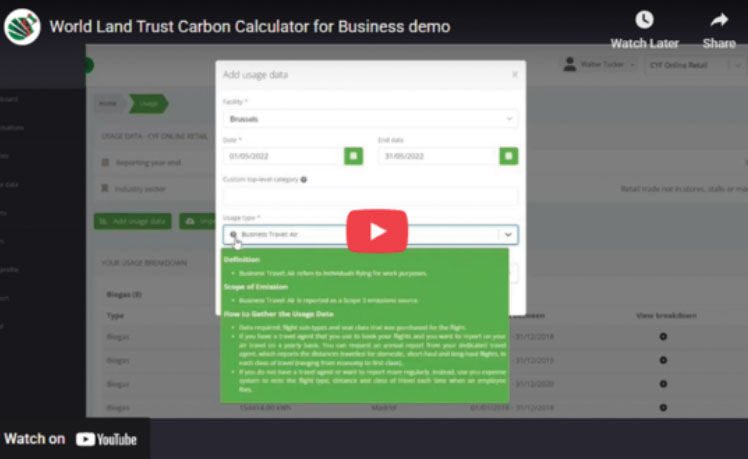This screenshot has width=748, height=459.
Task: Open the video title link
Action: [x=249, y=26]
